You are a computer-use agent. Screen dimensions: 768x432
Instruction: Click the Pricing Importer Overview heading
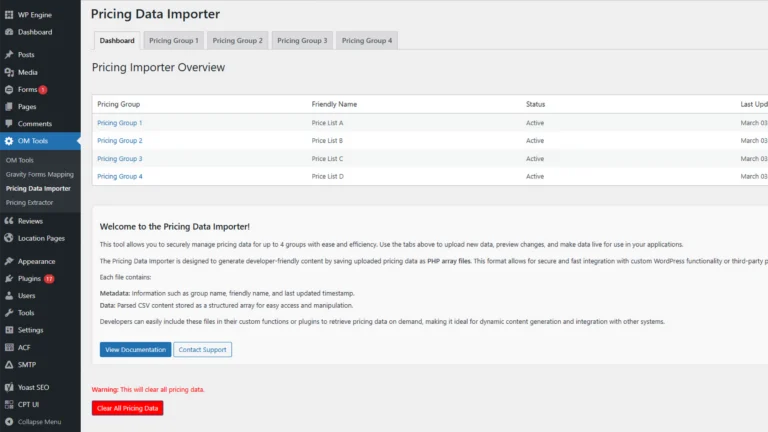pyautogui.click(x=158, y=68)
